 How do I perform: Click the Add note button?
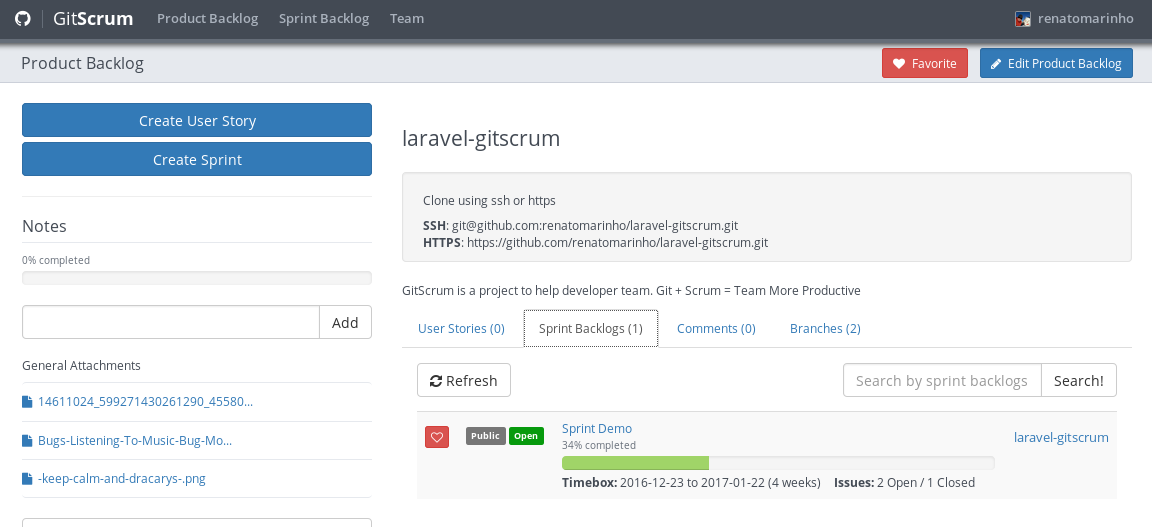(x=345, y=323)
